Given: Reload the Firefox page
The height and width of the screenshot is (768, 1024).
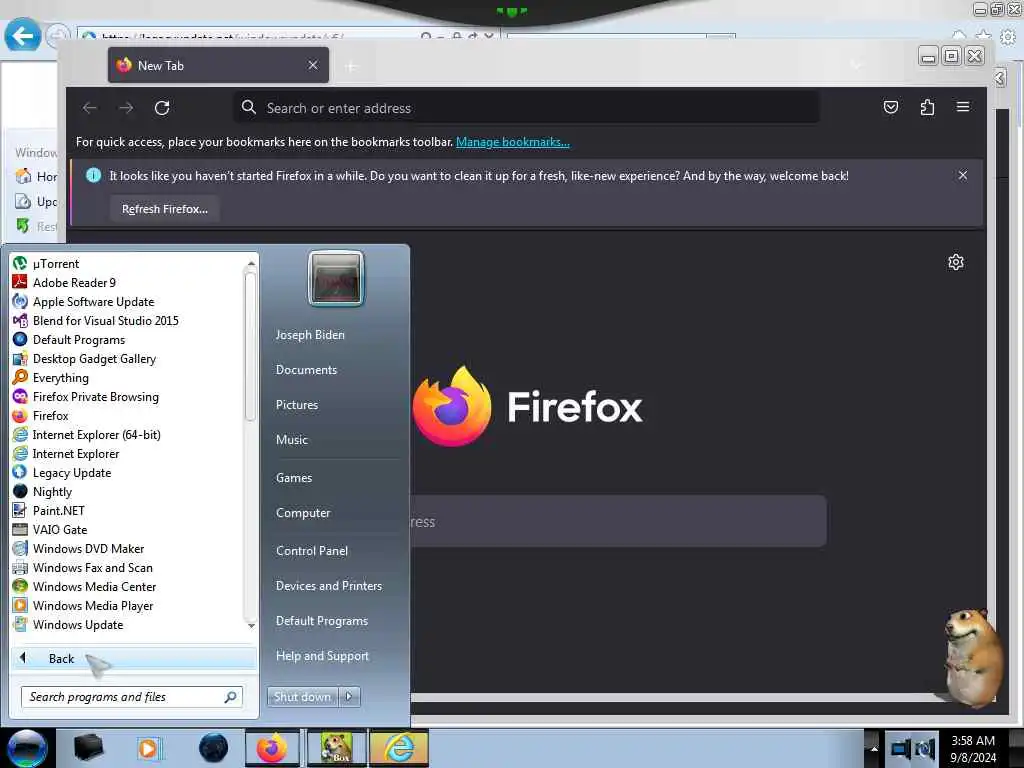Looking at the screenshot, I should [x=162, y=108].
